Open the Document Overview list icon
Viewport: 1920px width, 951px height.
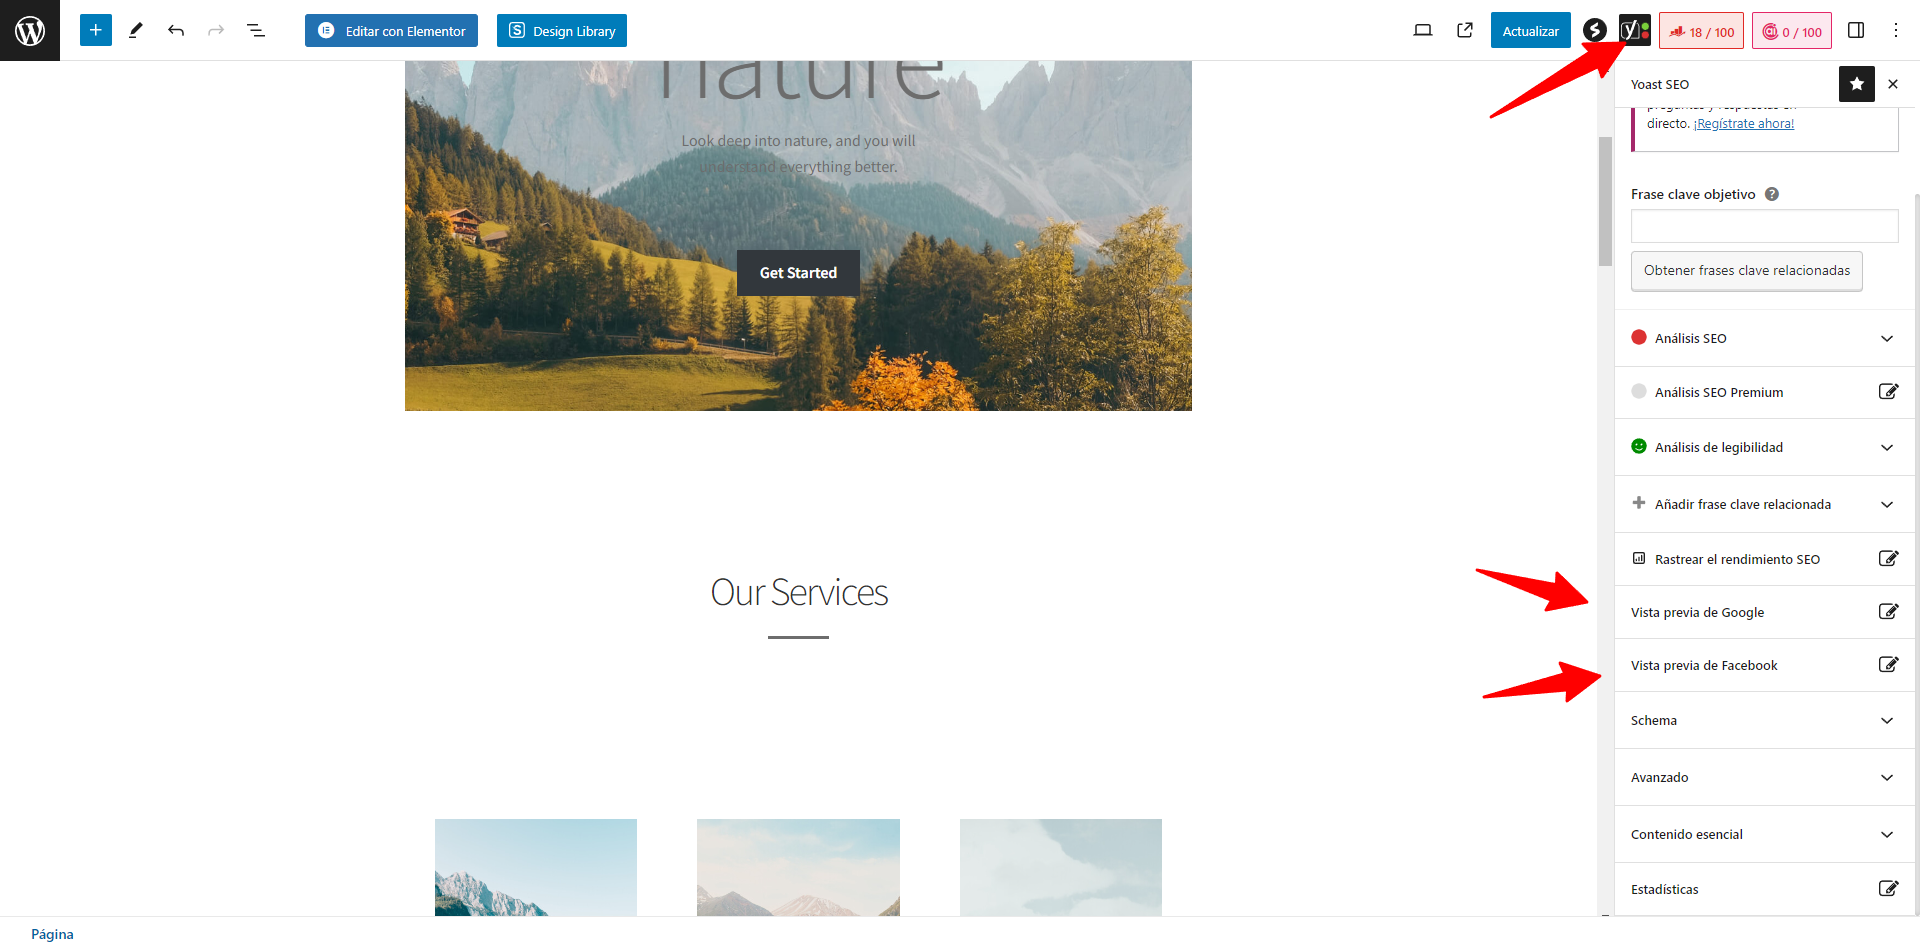(x=256, y=30)
